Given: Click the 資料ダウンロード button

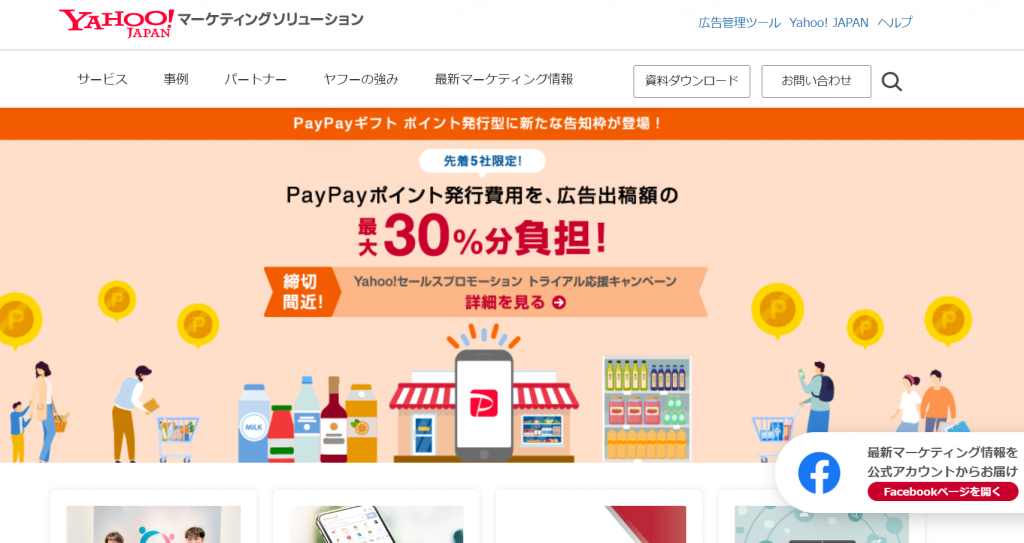Looking at the screenshot, I should coord(692,81).
